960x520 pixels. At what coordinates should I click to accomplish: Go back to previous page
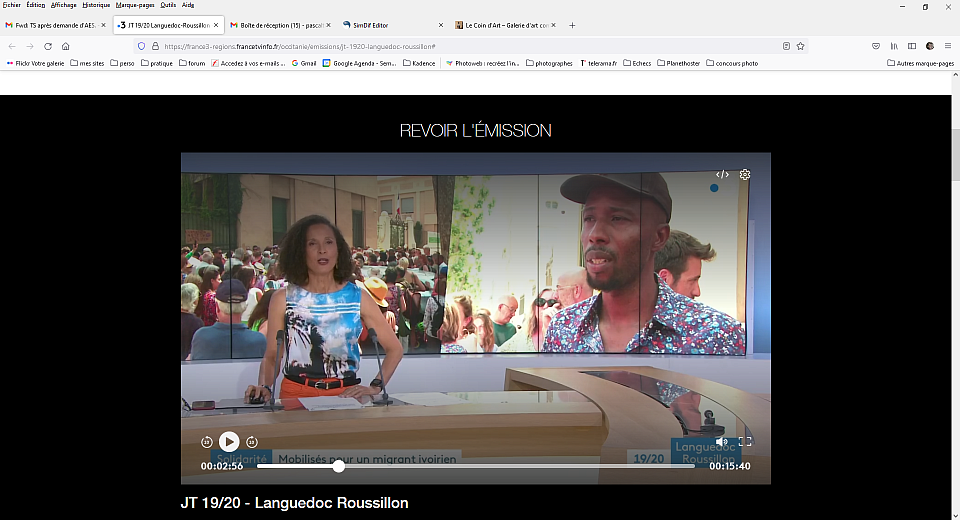12,46
